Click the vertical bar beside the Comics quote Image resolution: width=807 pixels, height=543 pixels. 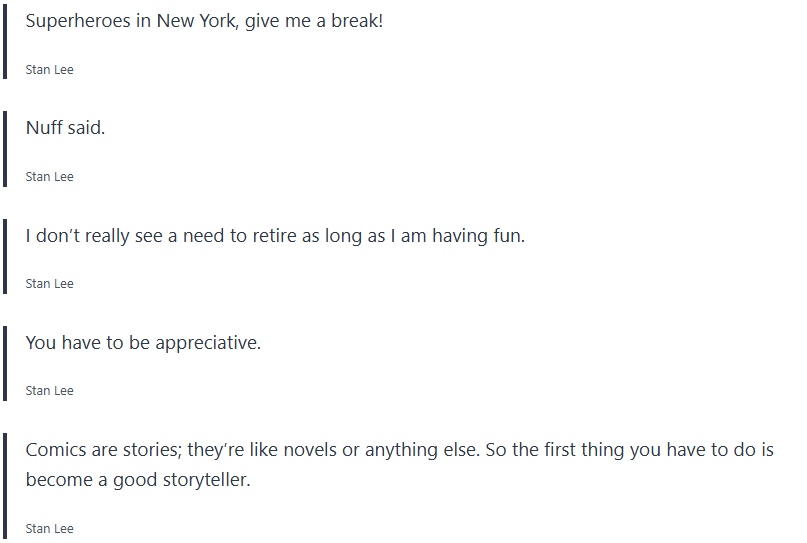[5, 486]
